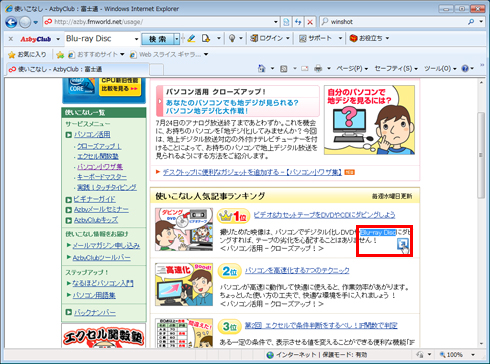Click the highlighter pen icon
Viewport: 490px width, 364px height.
pyautogui.click(x=191, y=39)
